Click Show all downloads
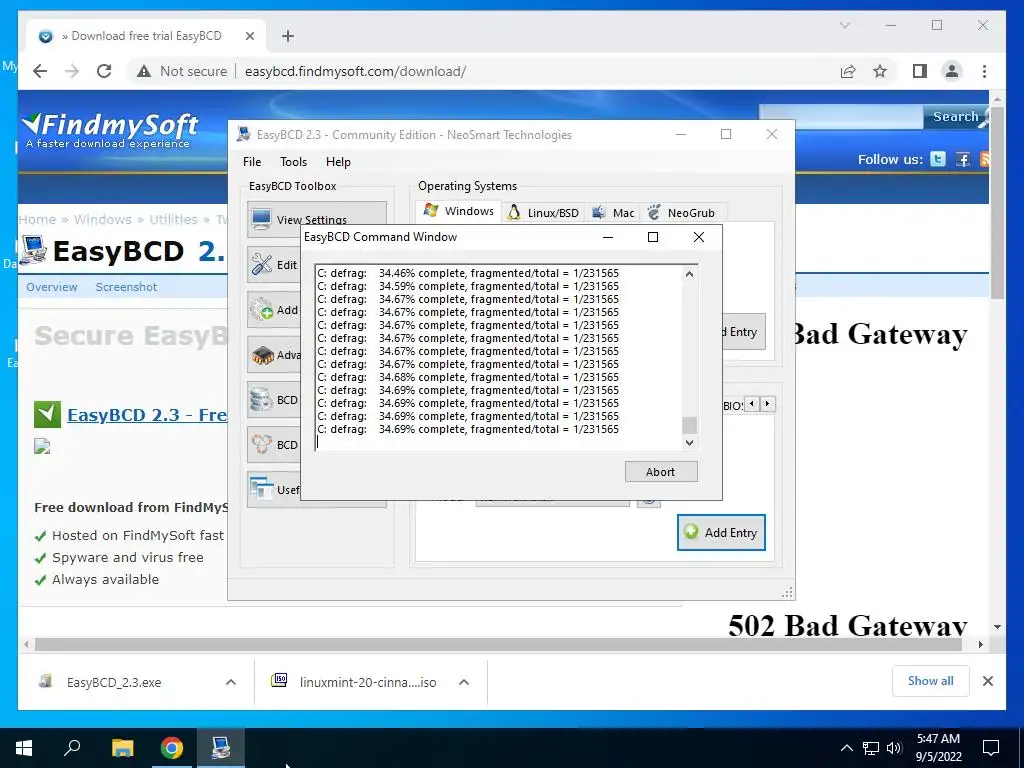This screenshot has height=768, width=1024. pos(930,681)
